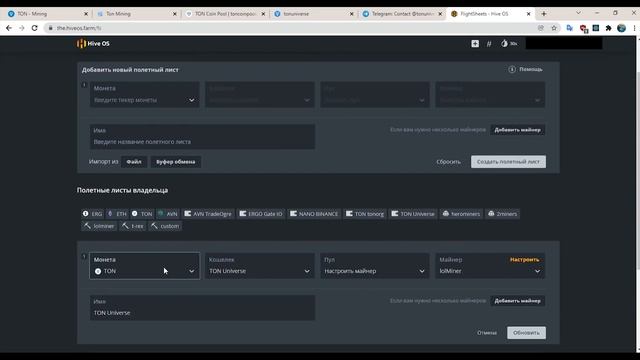Open the Chrome three-dot menu
Screen dimensions: 640x360
(634, 28)
